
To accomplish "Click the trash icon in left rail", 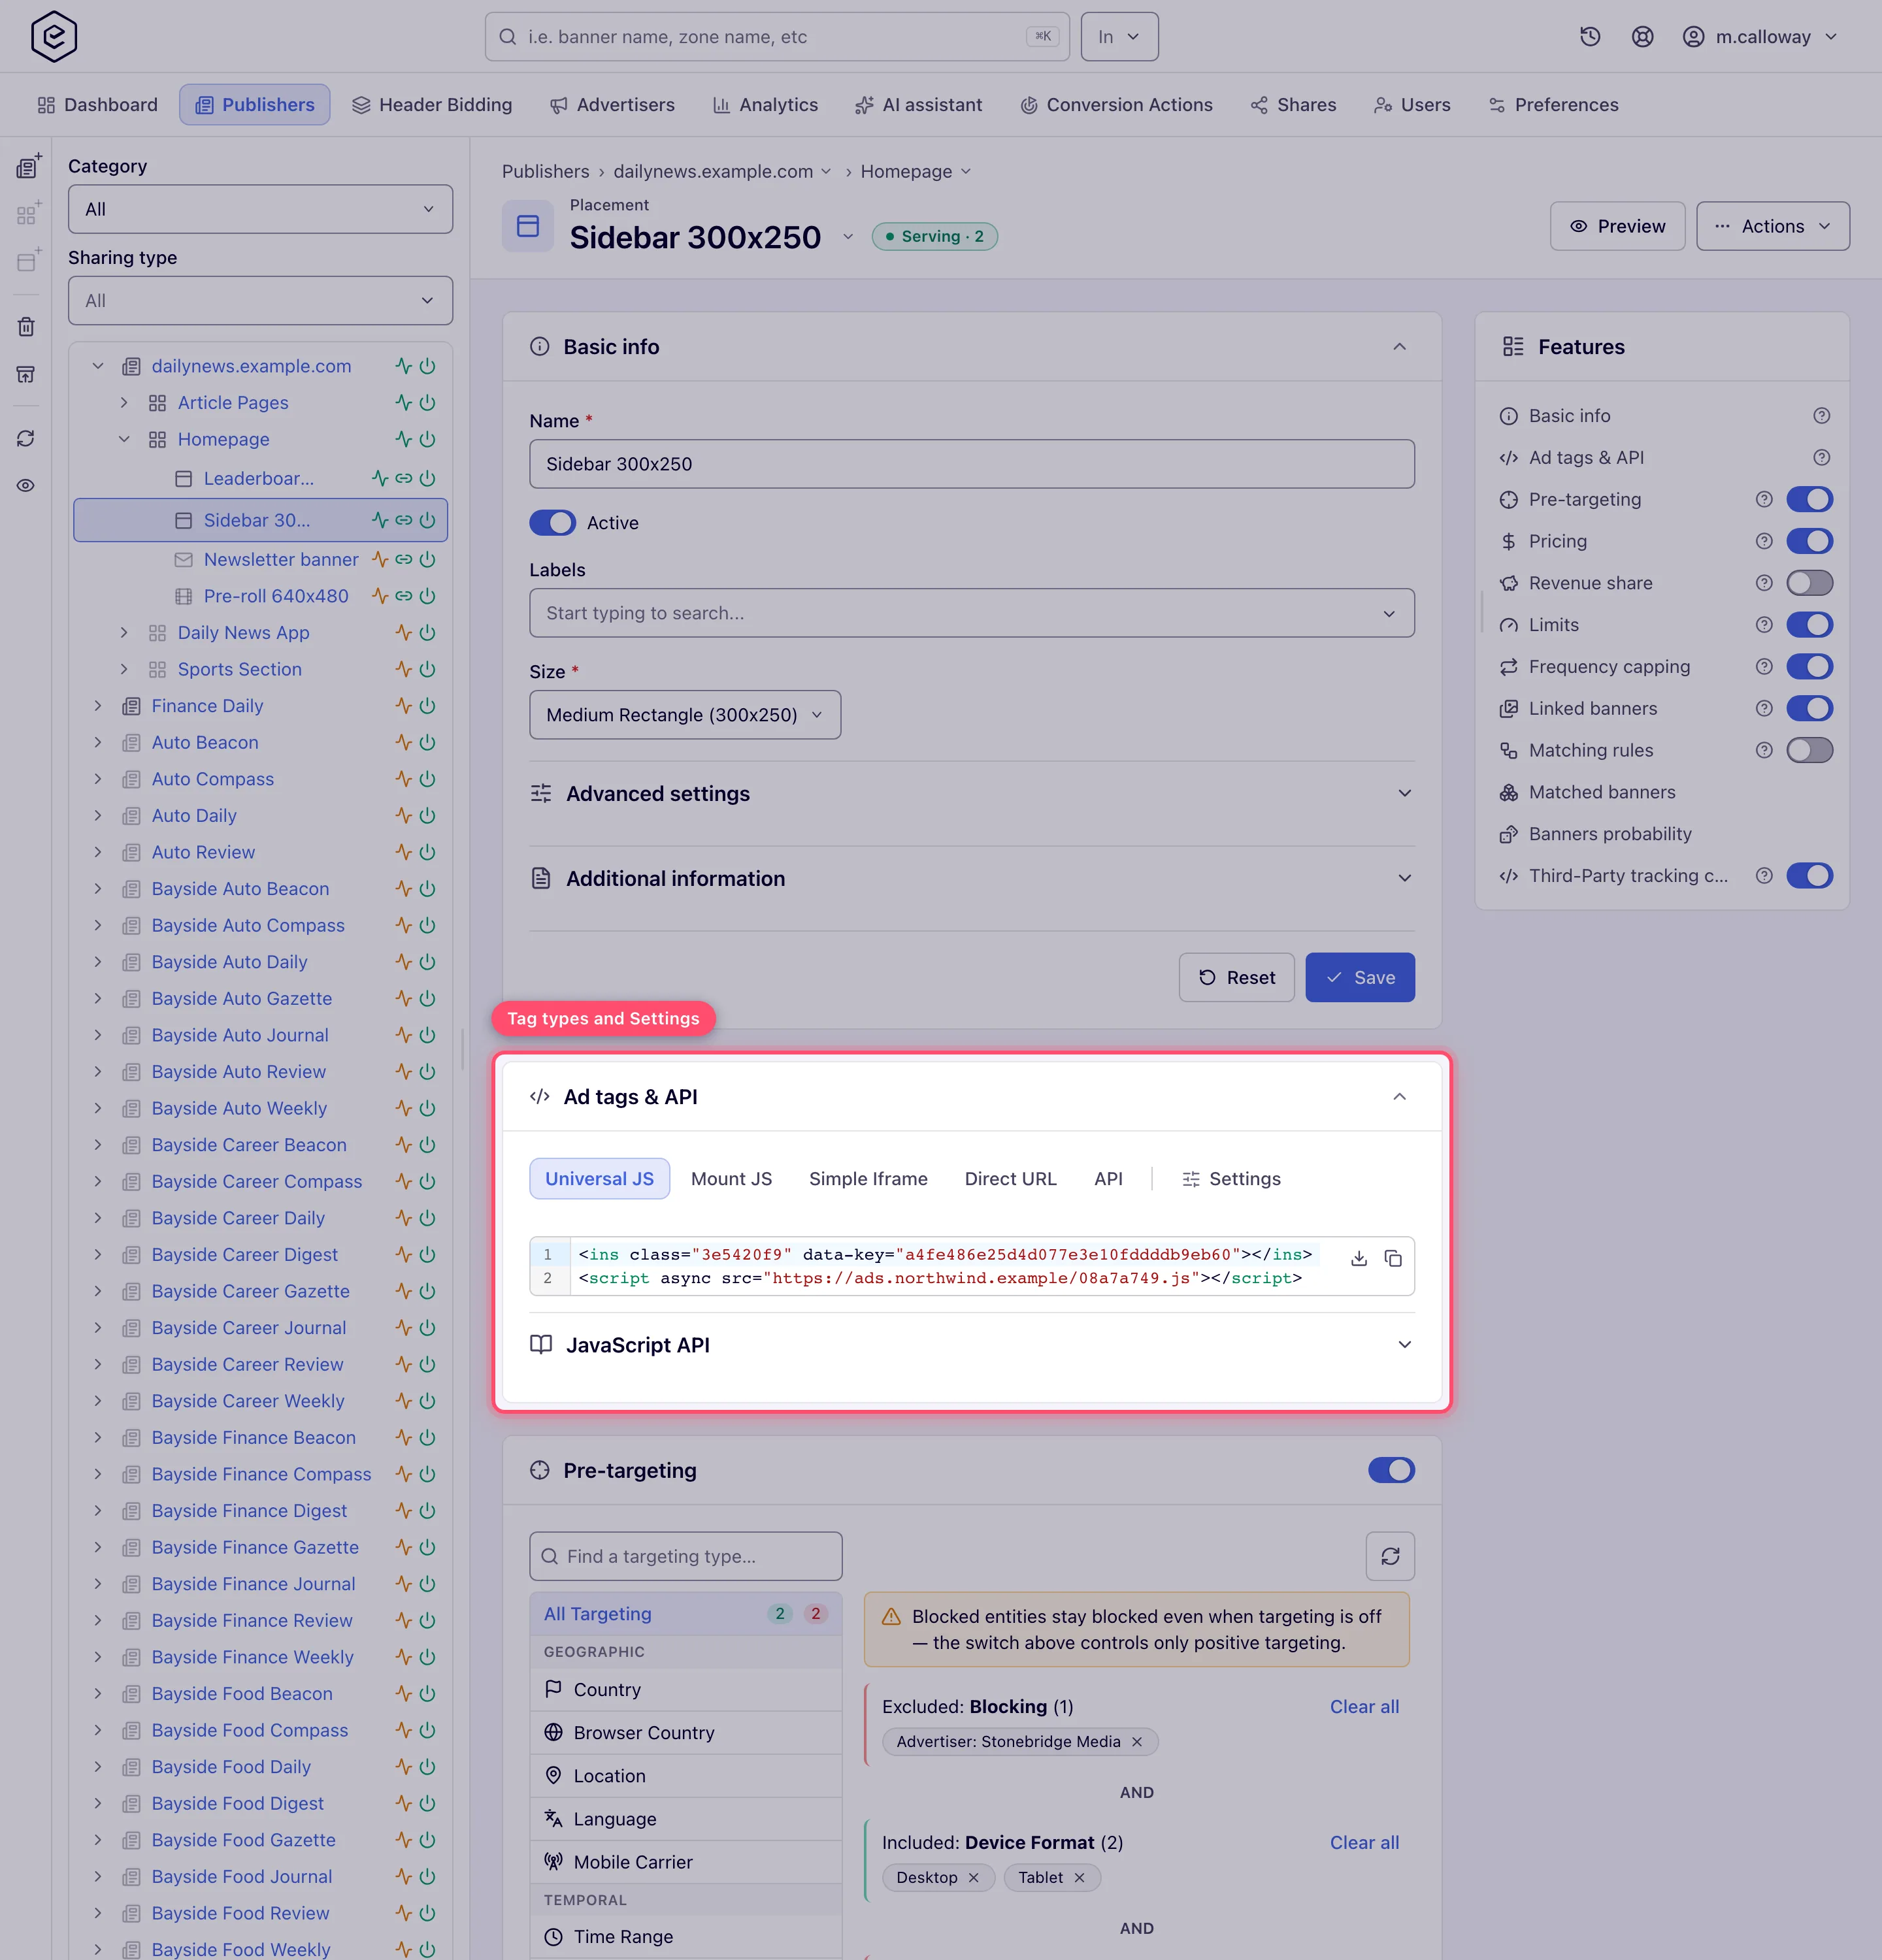I will click(26, 326).
